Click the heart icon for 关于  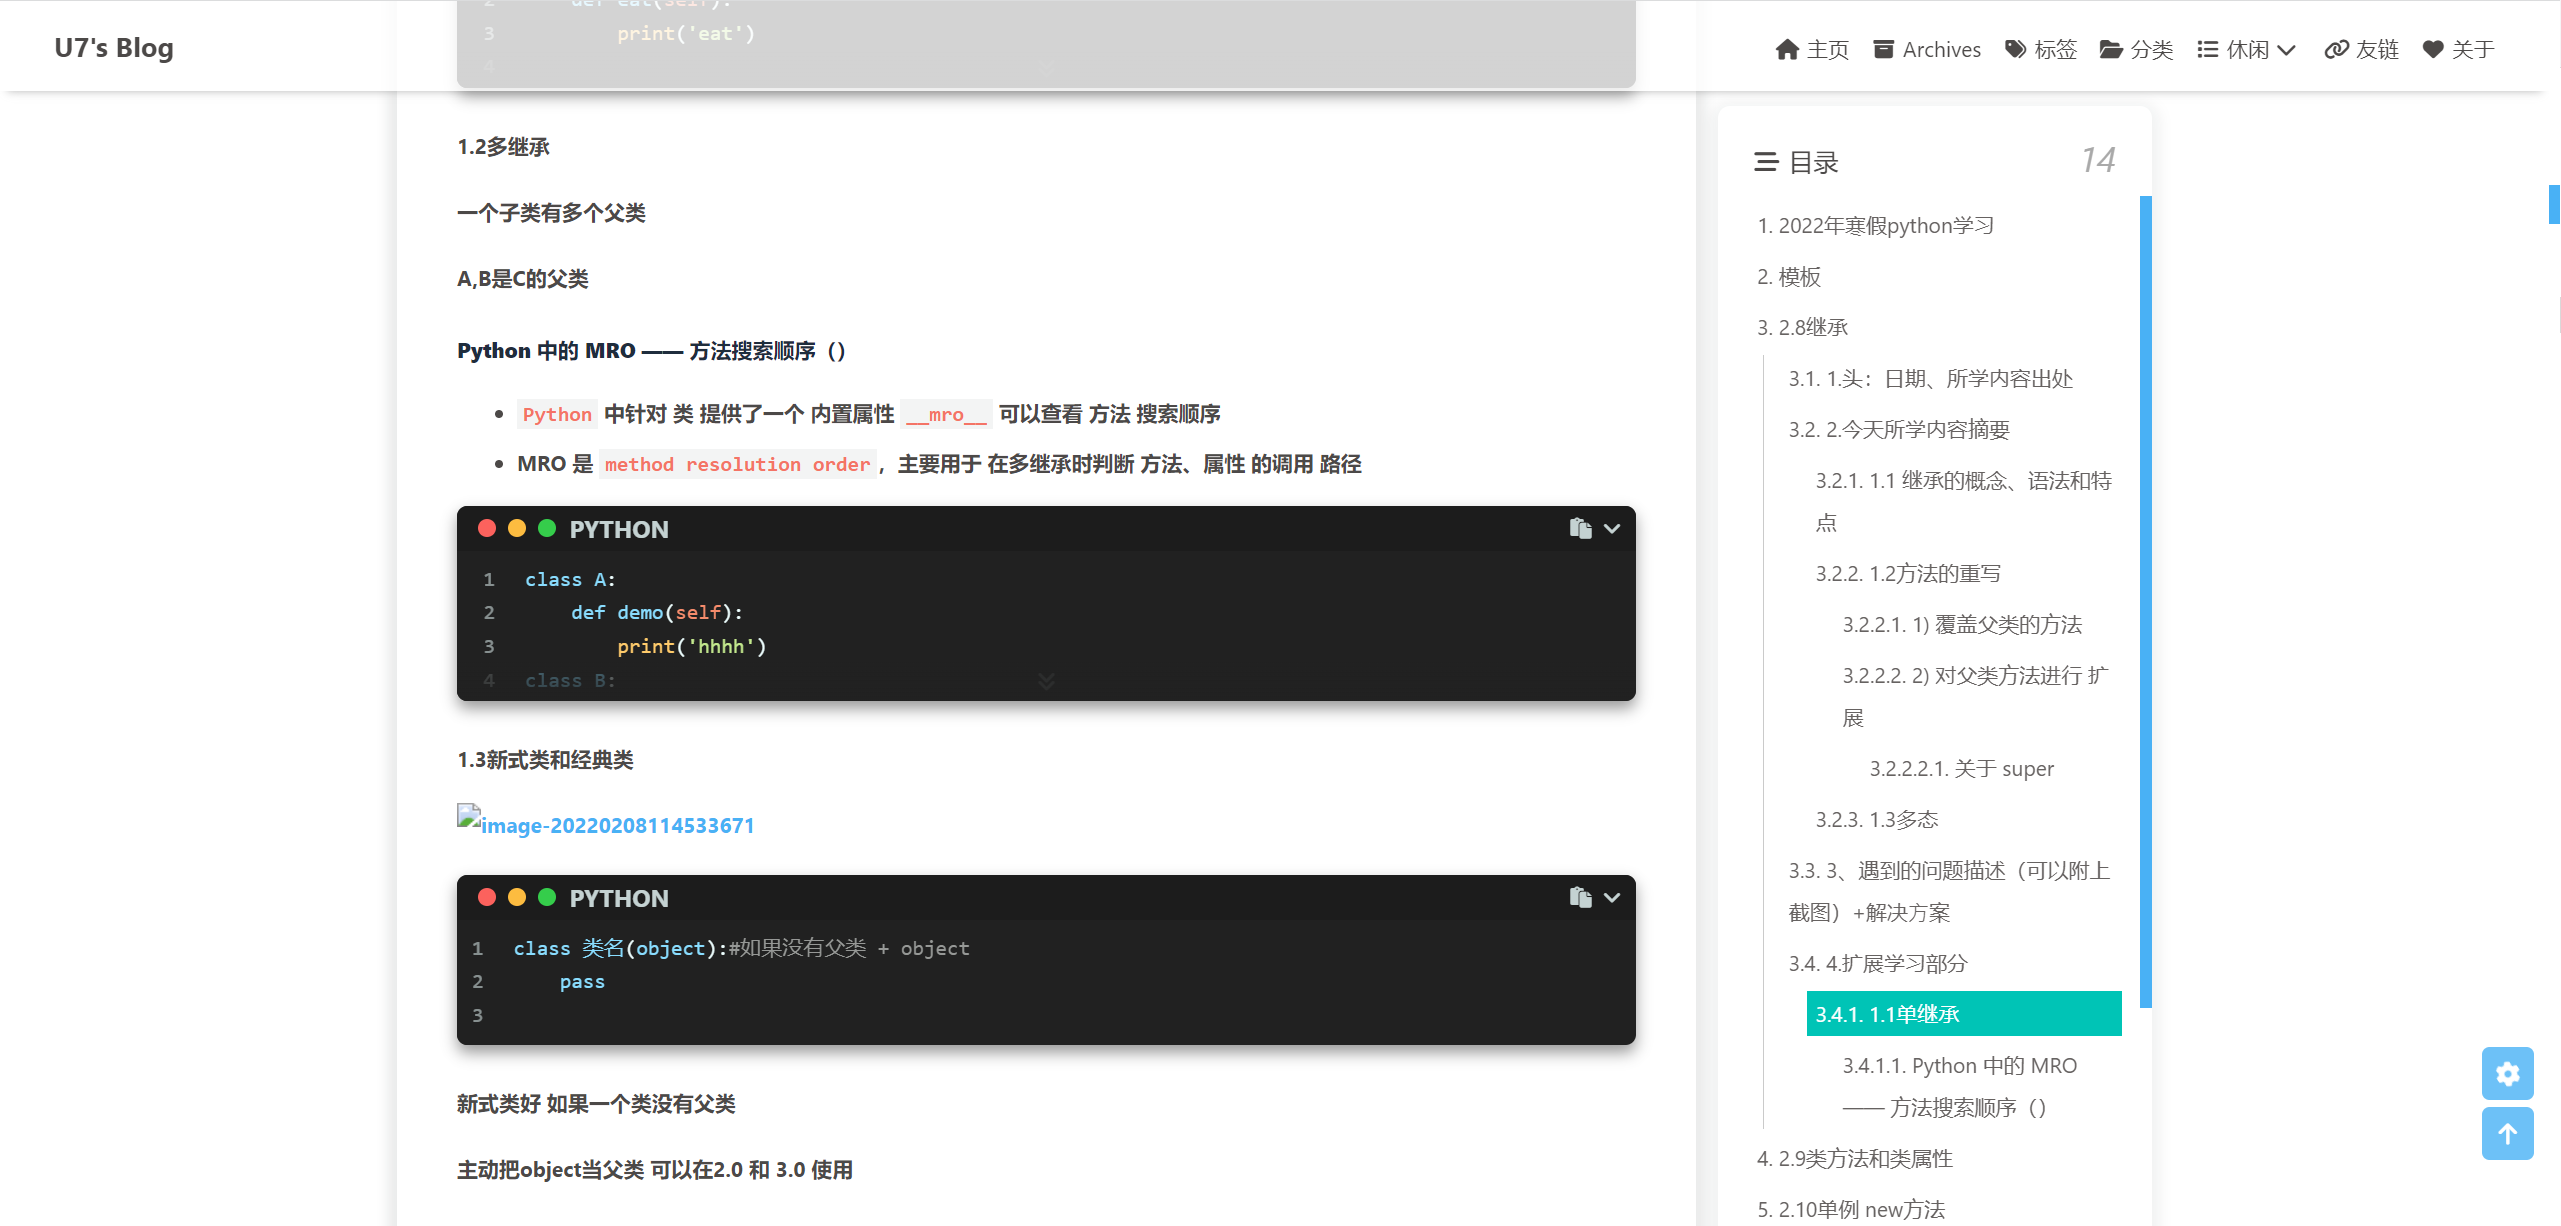tap(2432, 49)
